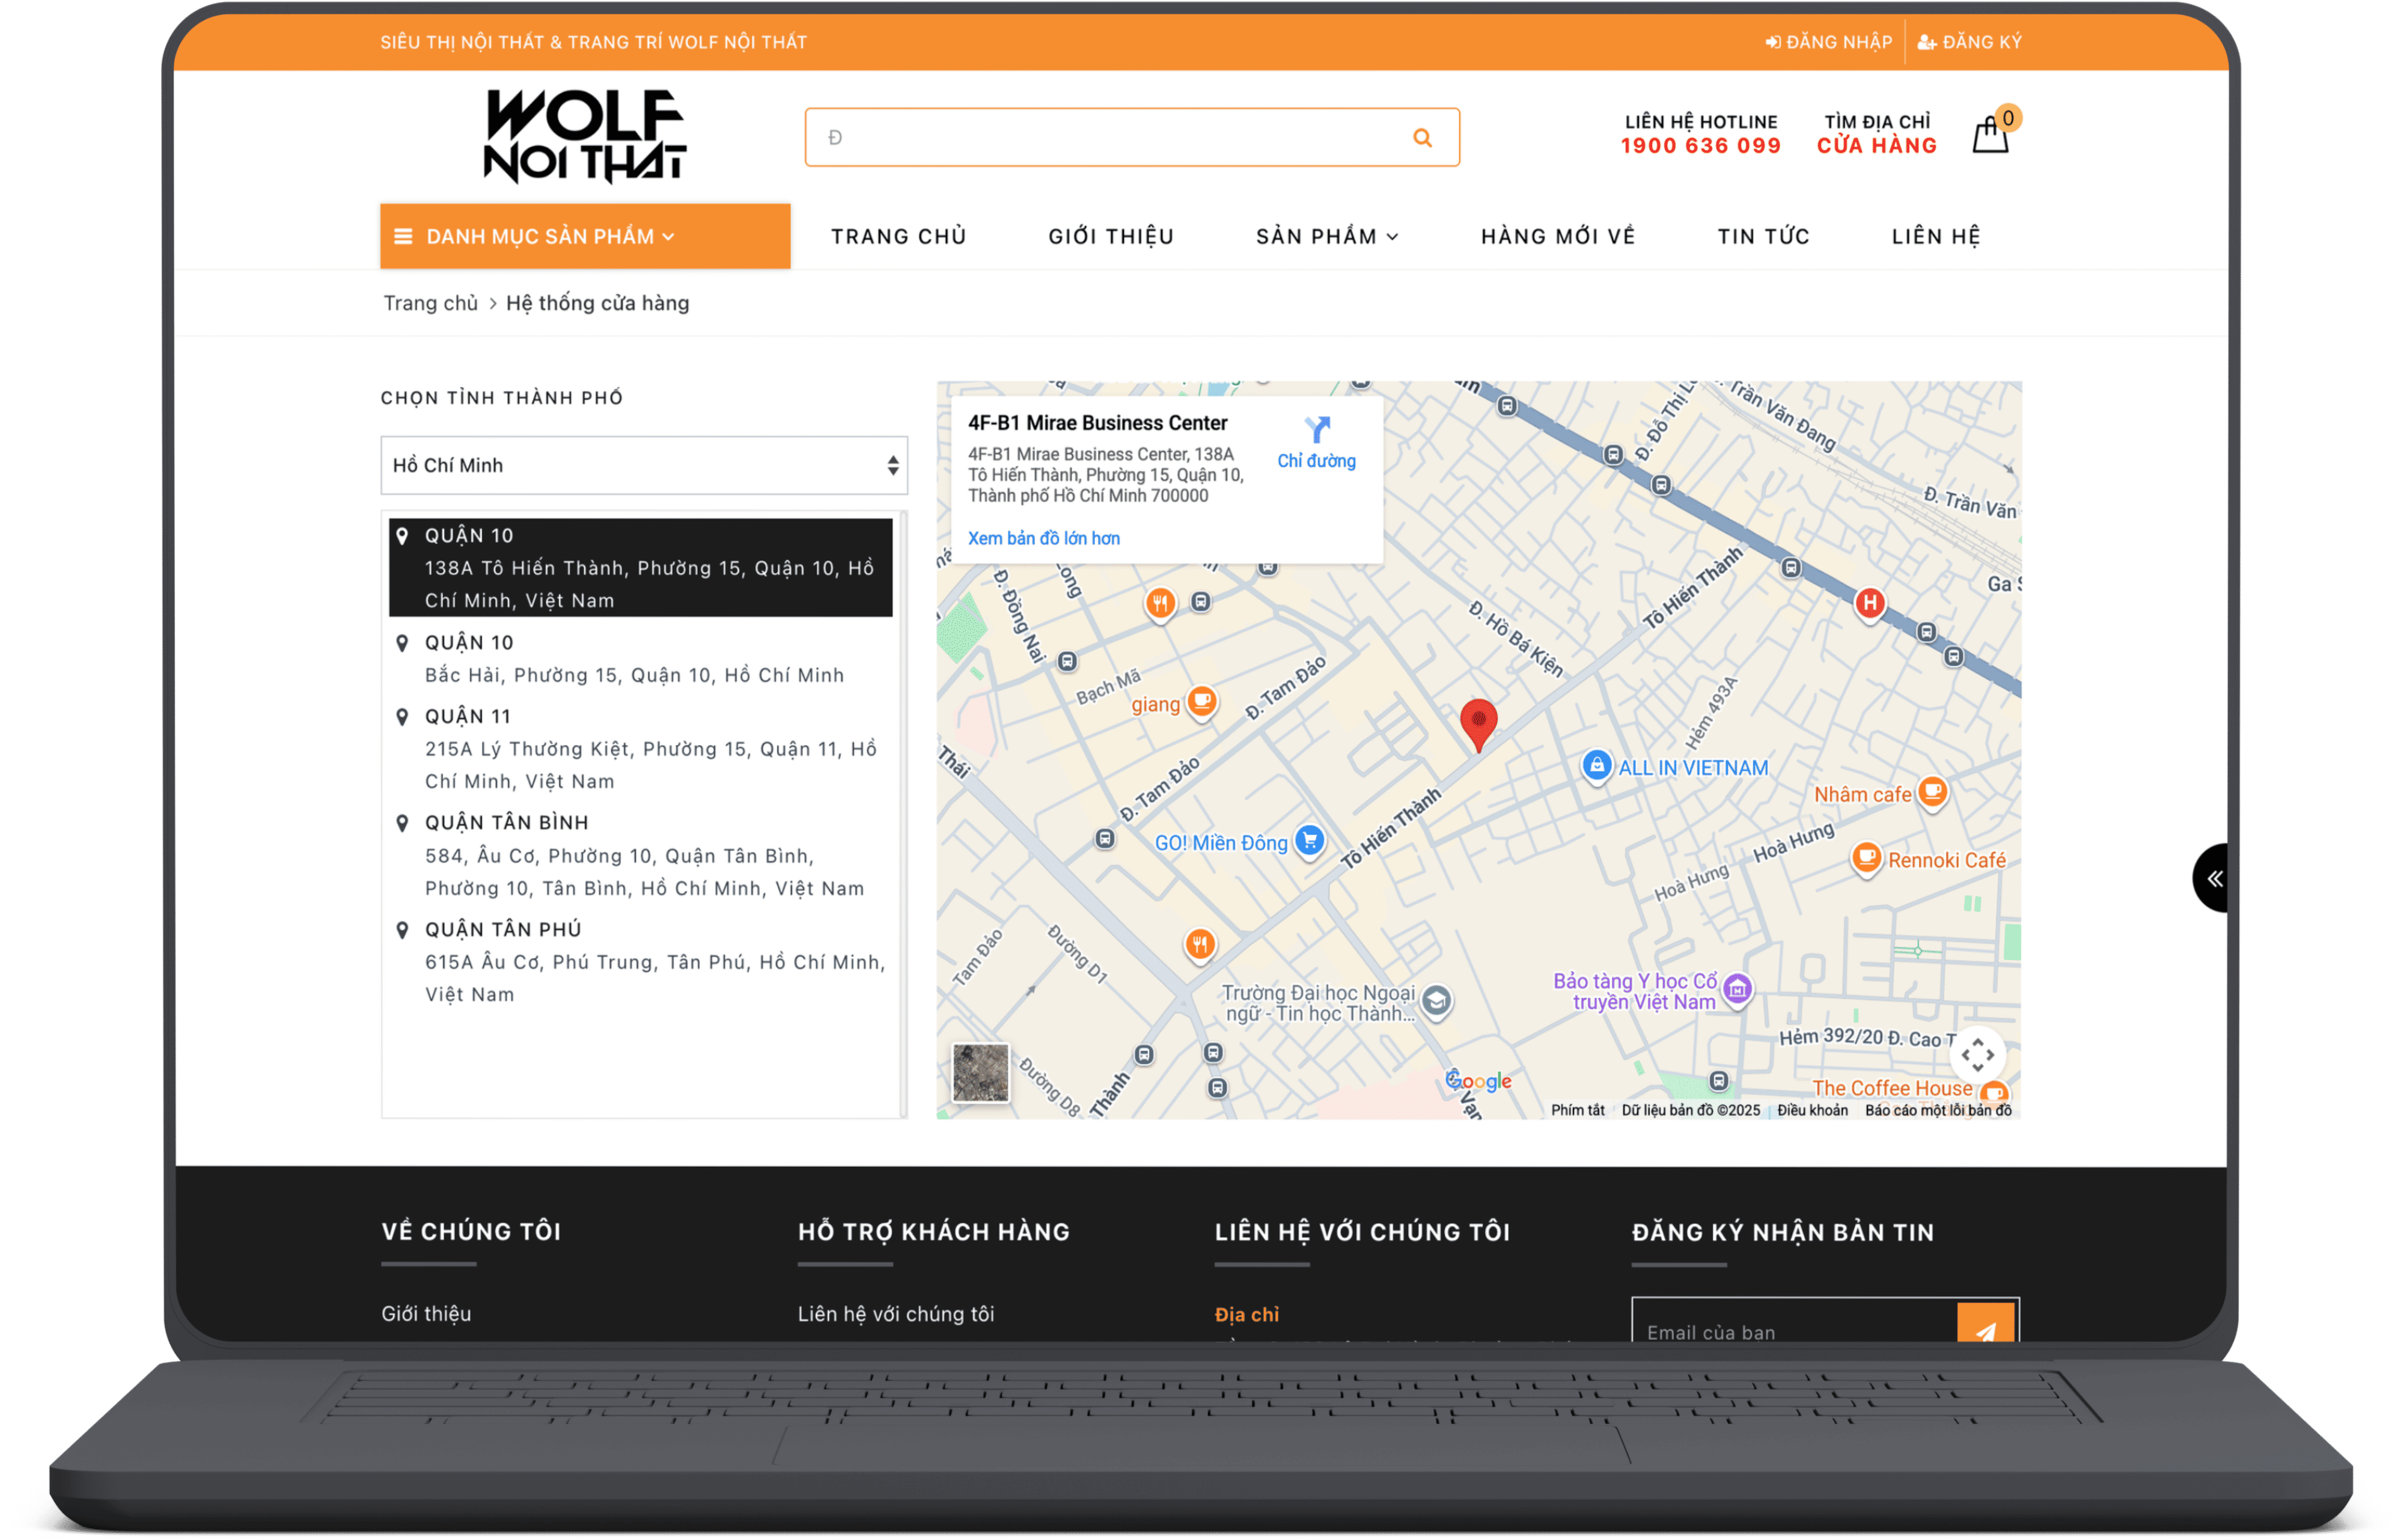Image resolution: width=2404 pixels, height=1540 pixels.
Task: Open the Hồ Chí Minh city dropdown
Action: point(644,465)
